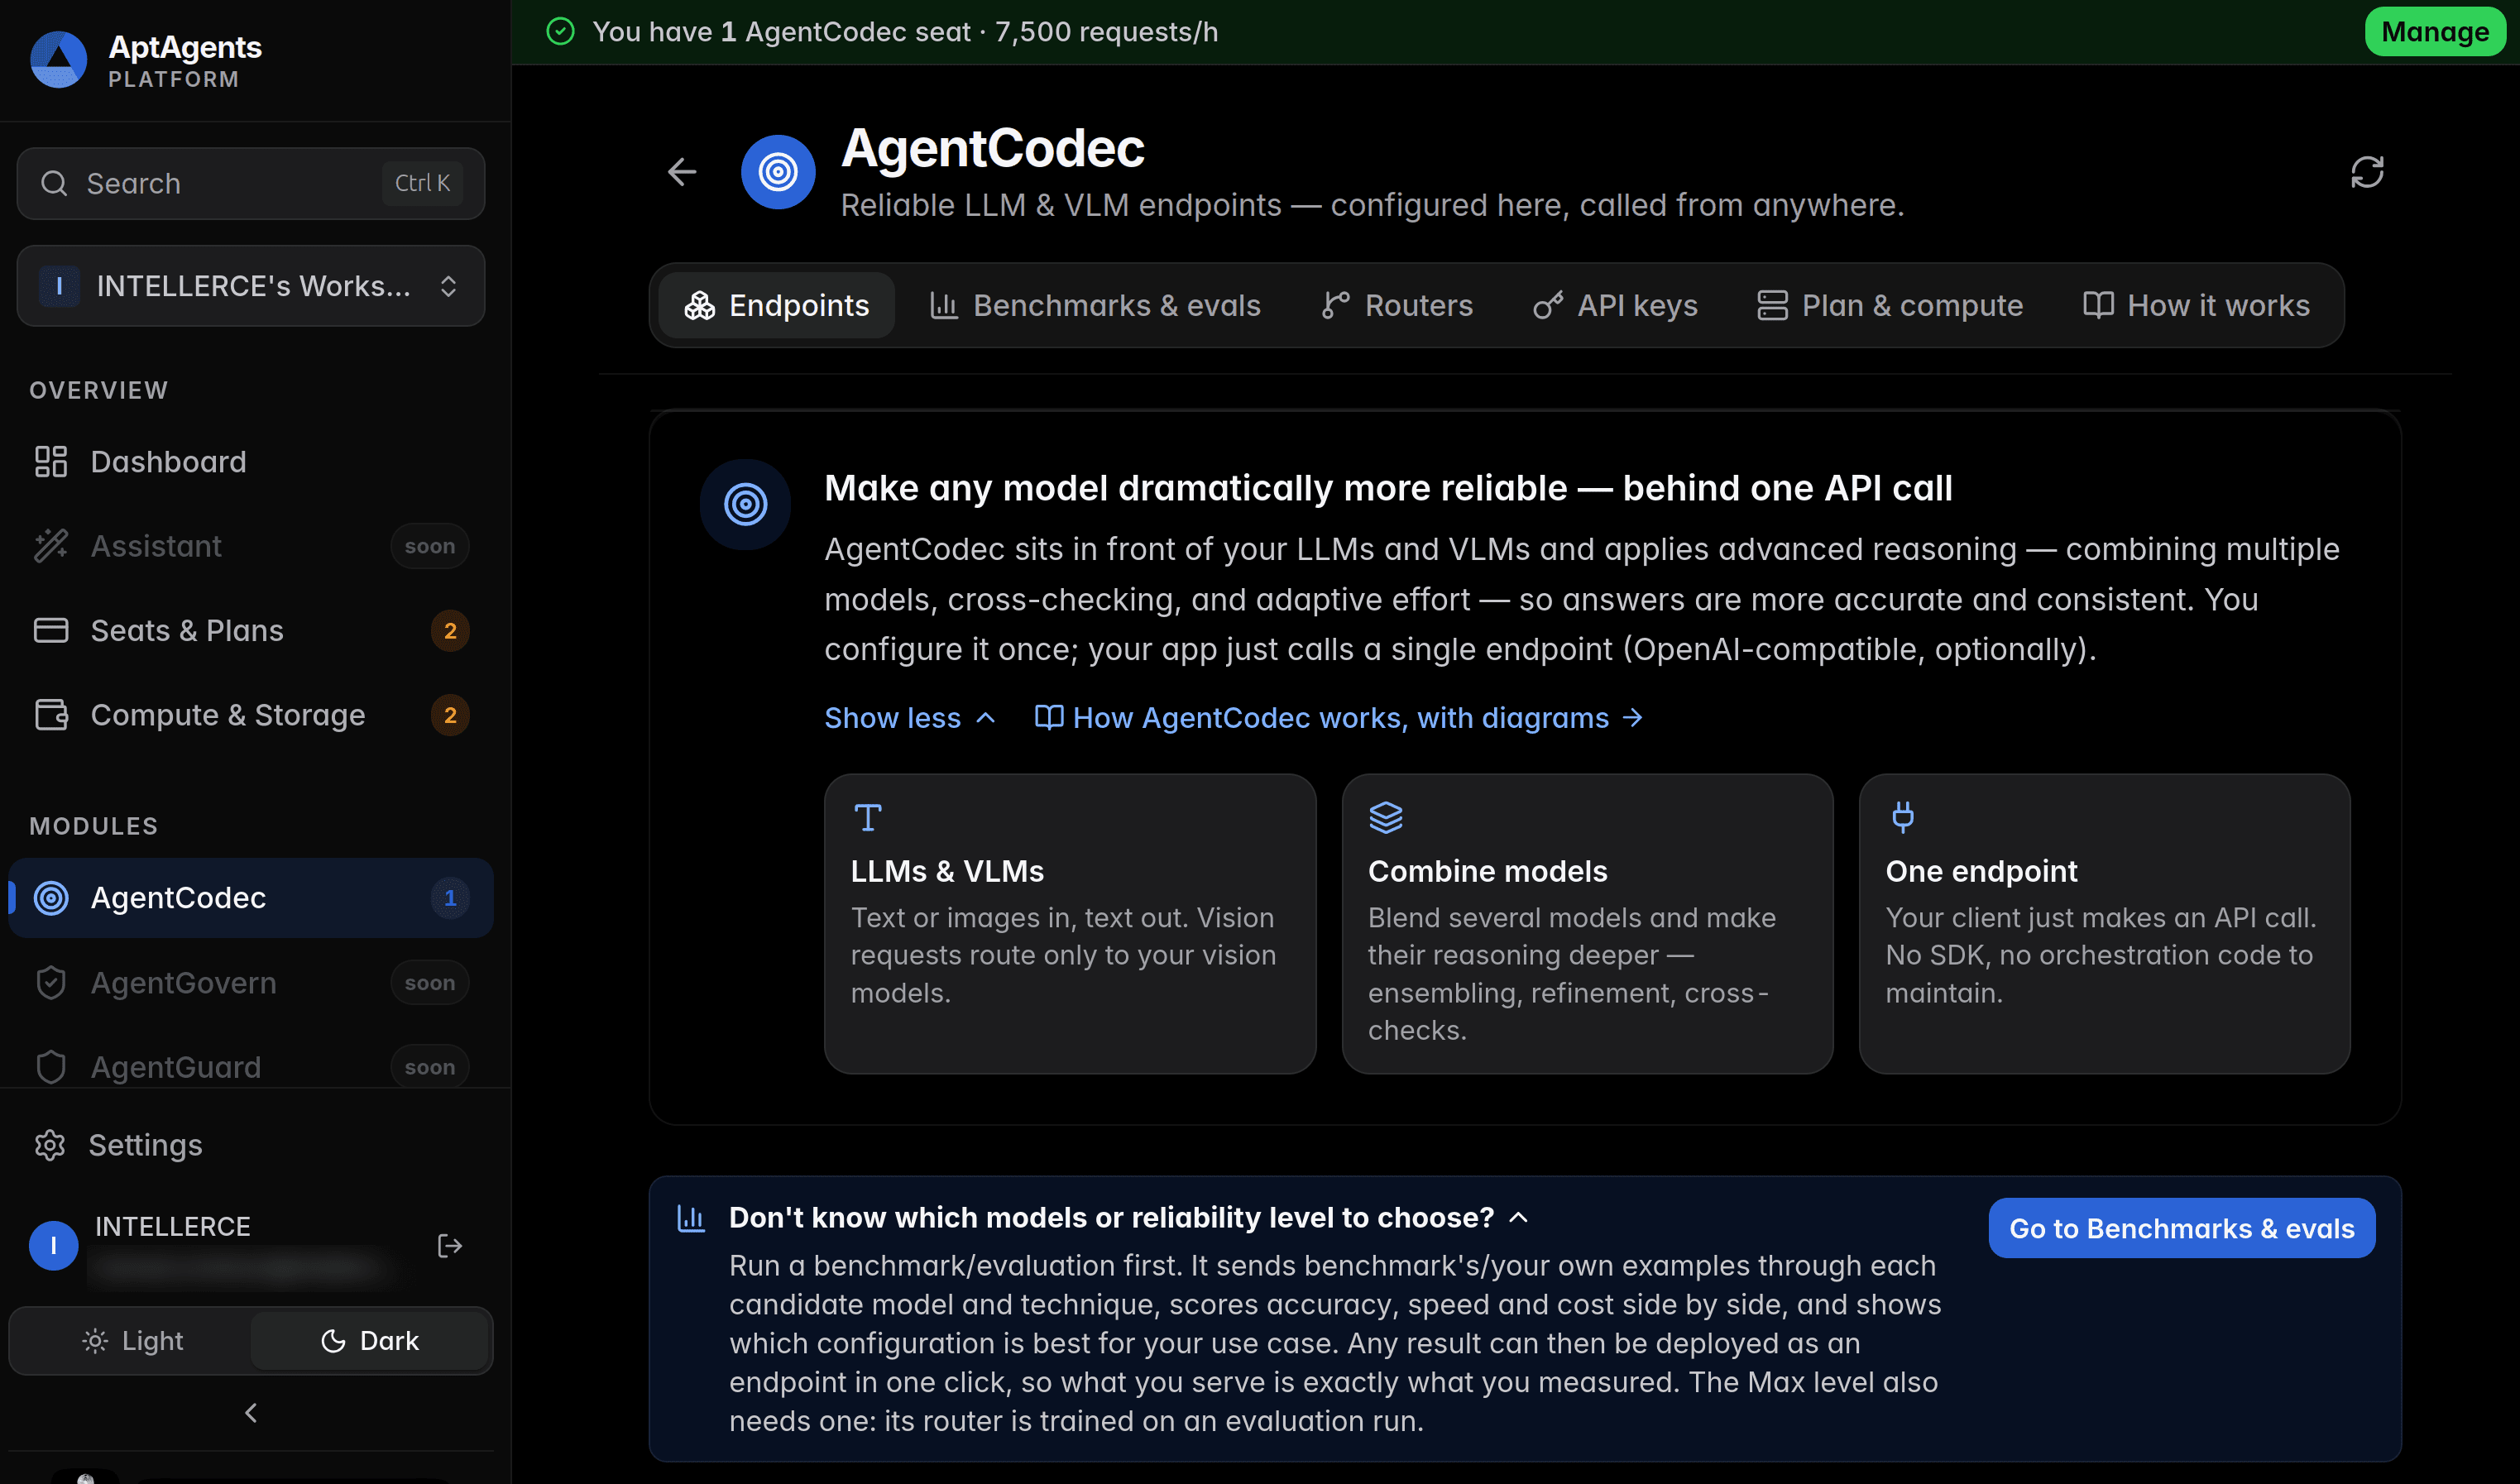Switch theme to Light
This screenshot has height=1484, width=2520.
pyautogui.click(x=132, y=1340)
